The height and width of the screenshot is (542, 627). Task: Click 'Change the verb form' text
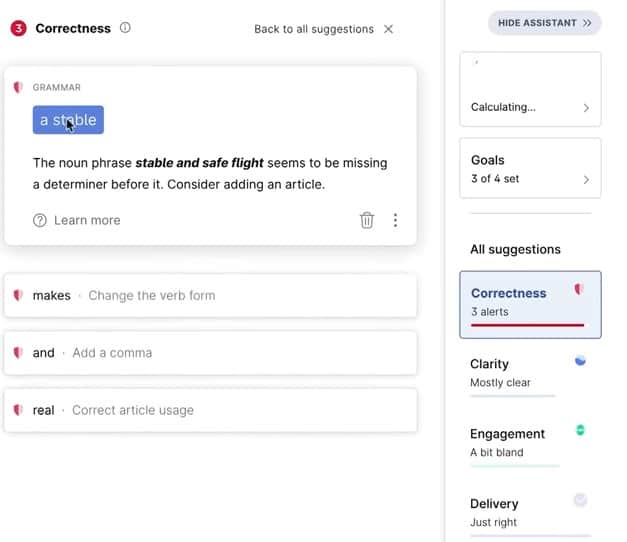(152, 296)
